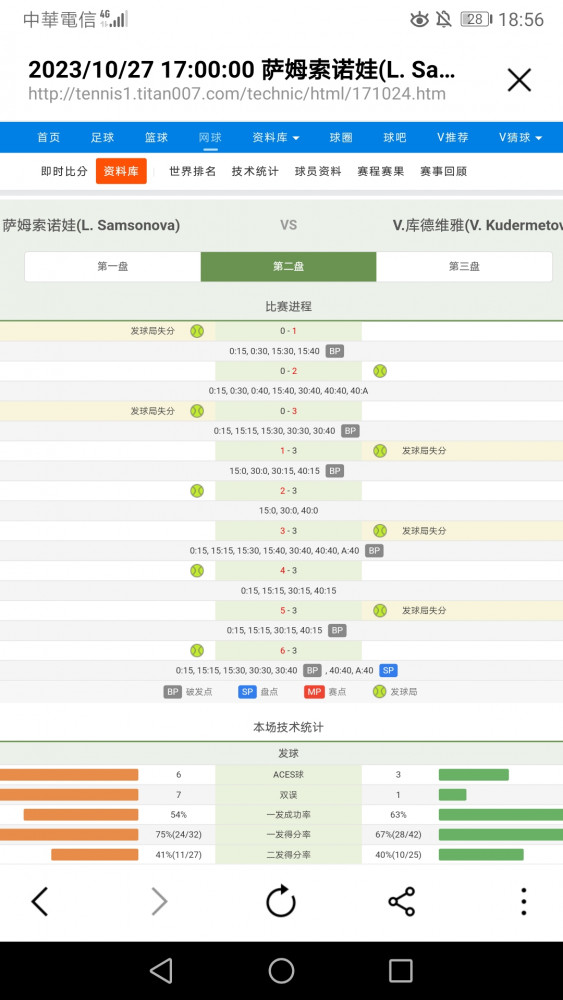Expand the V猜球 dropdown menu

click(x=520, y=137)
